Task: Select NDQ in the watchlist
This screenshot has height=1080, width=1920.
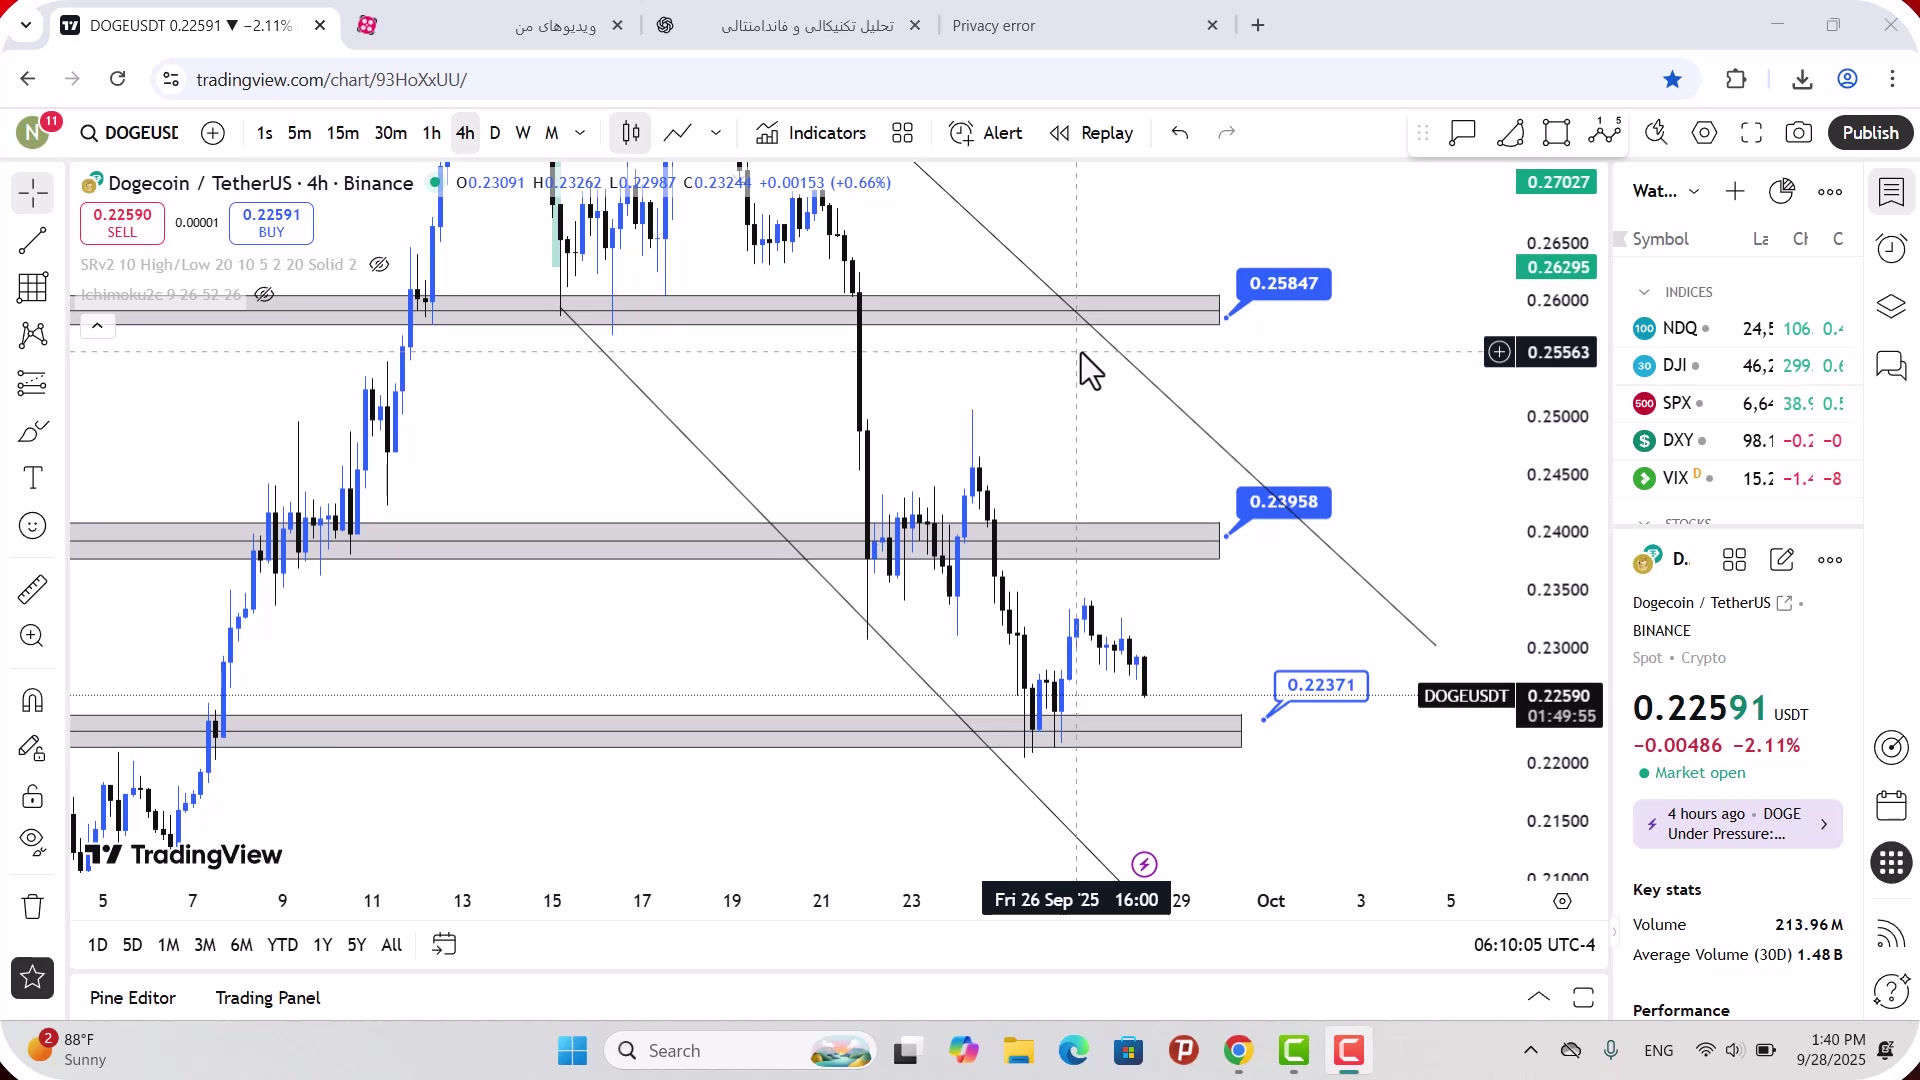Action: [x=1738, y=329]
